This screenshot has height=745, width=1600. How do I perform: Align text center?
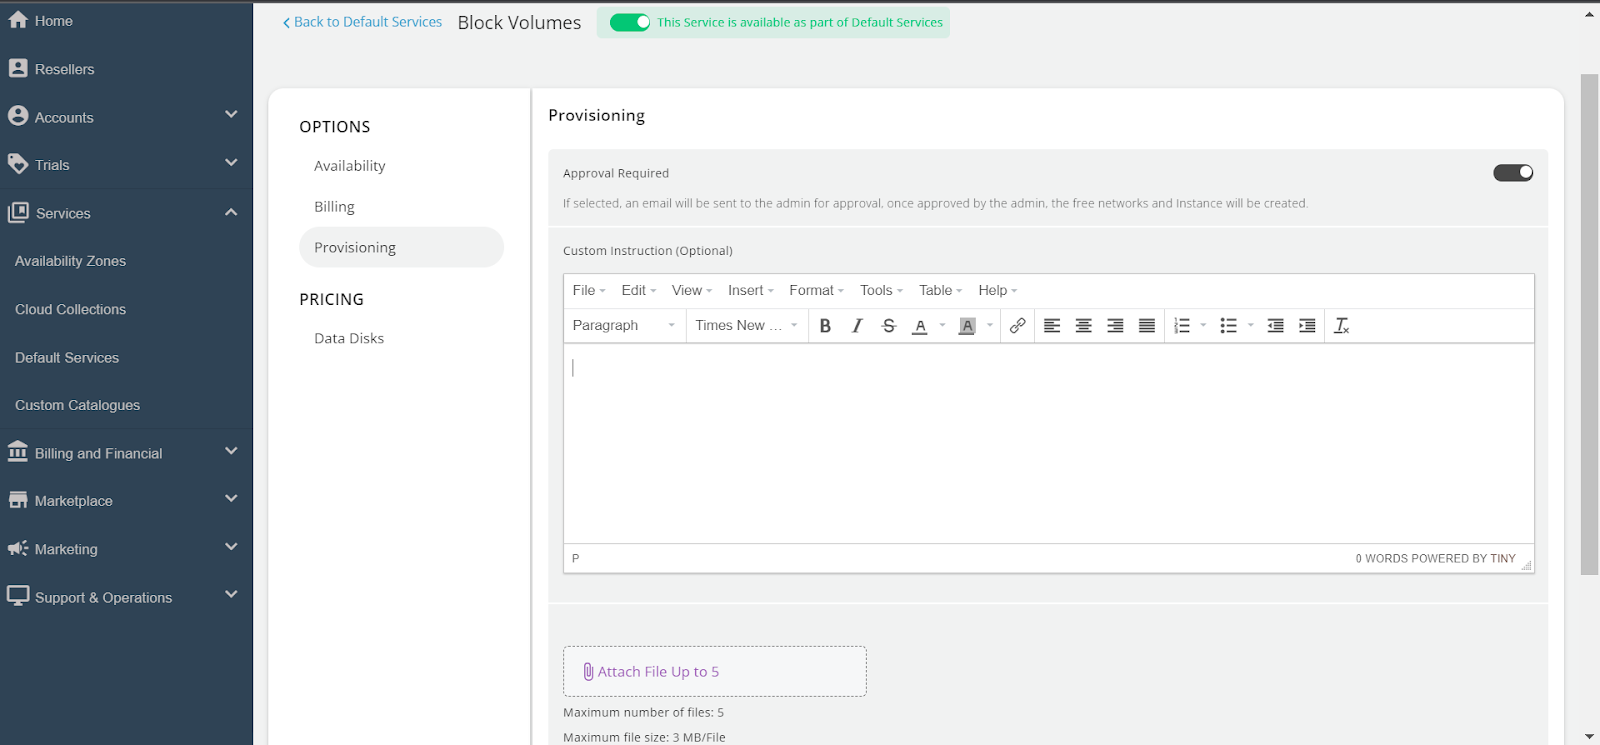(1083, 326)
